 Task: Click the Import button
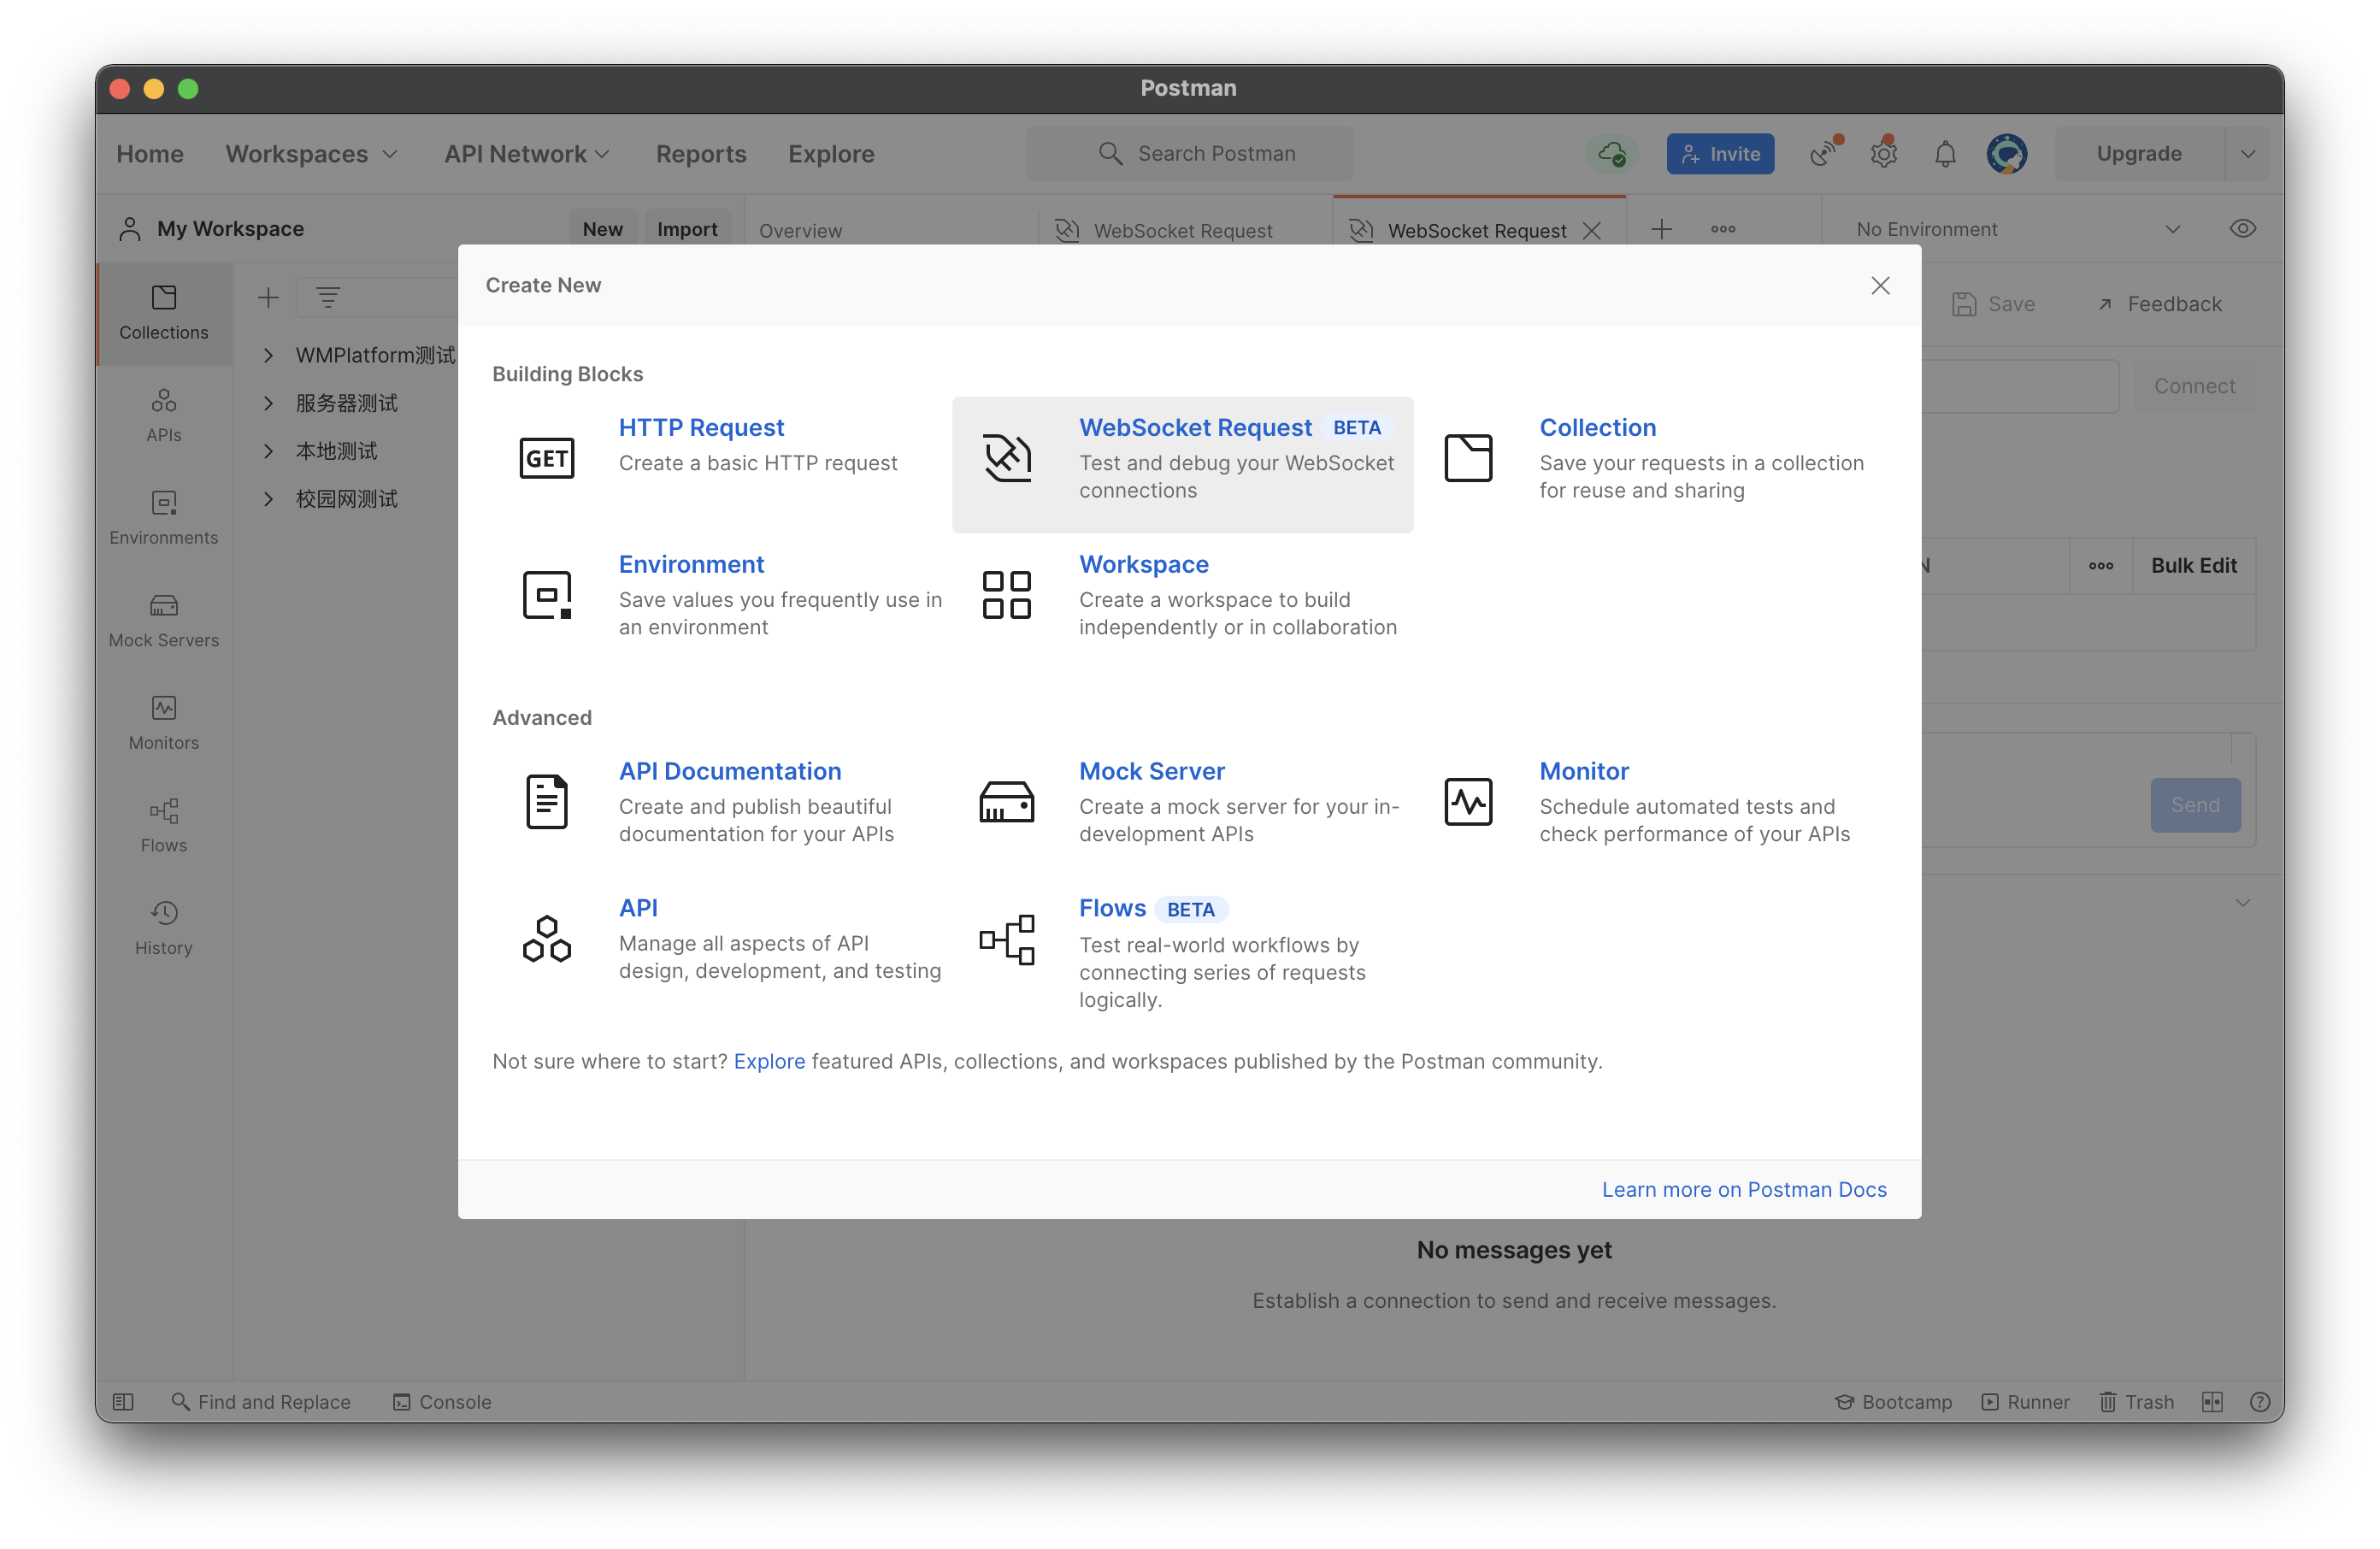point(687,229)
